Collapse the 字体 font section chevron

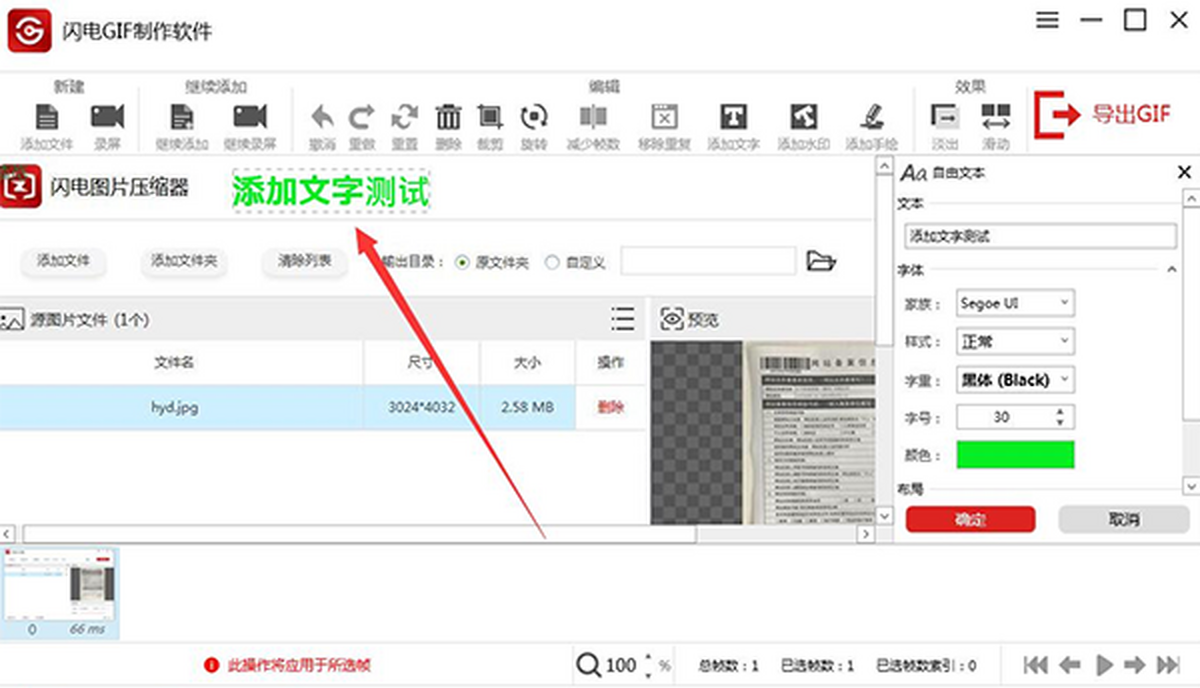pos(1171,269)
